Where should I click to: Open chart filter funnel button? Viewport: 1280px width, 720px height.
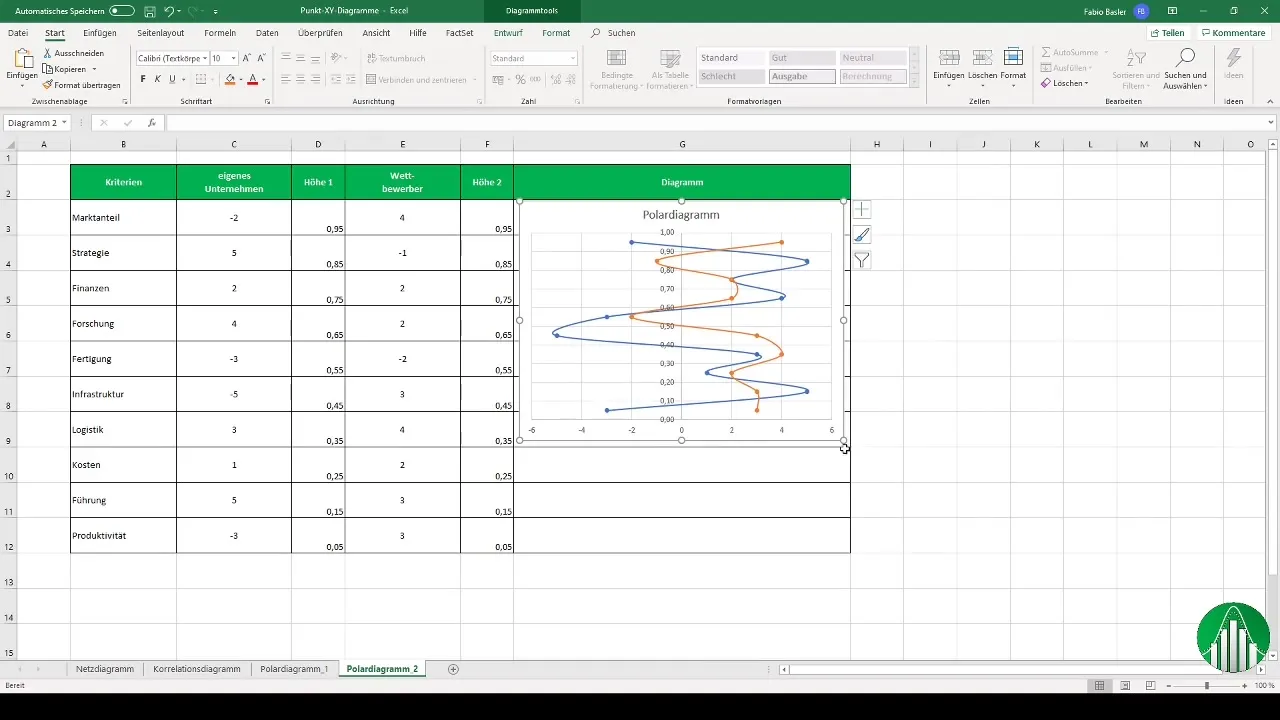point(862,260)
